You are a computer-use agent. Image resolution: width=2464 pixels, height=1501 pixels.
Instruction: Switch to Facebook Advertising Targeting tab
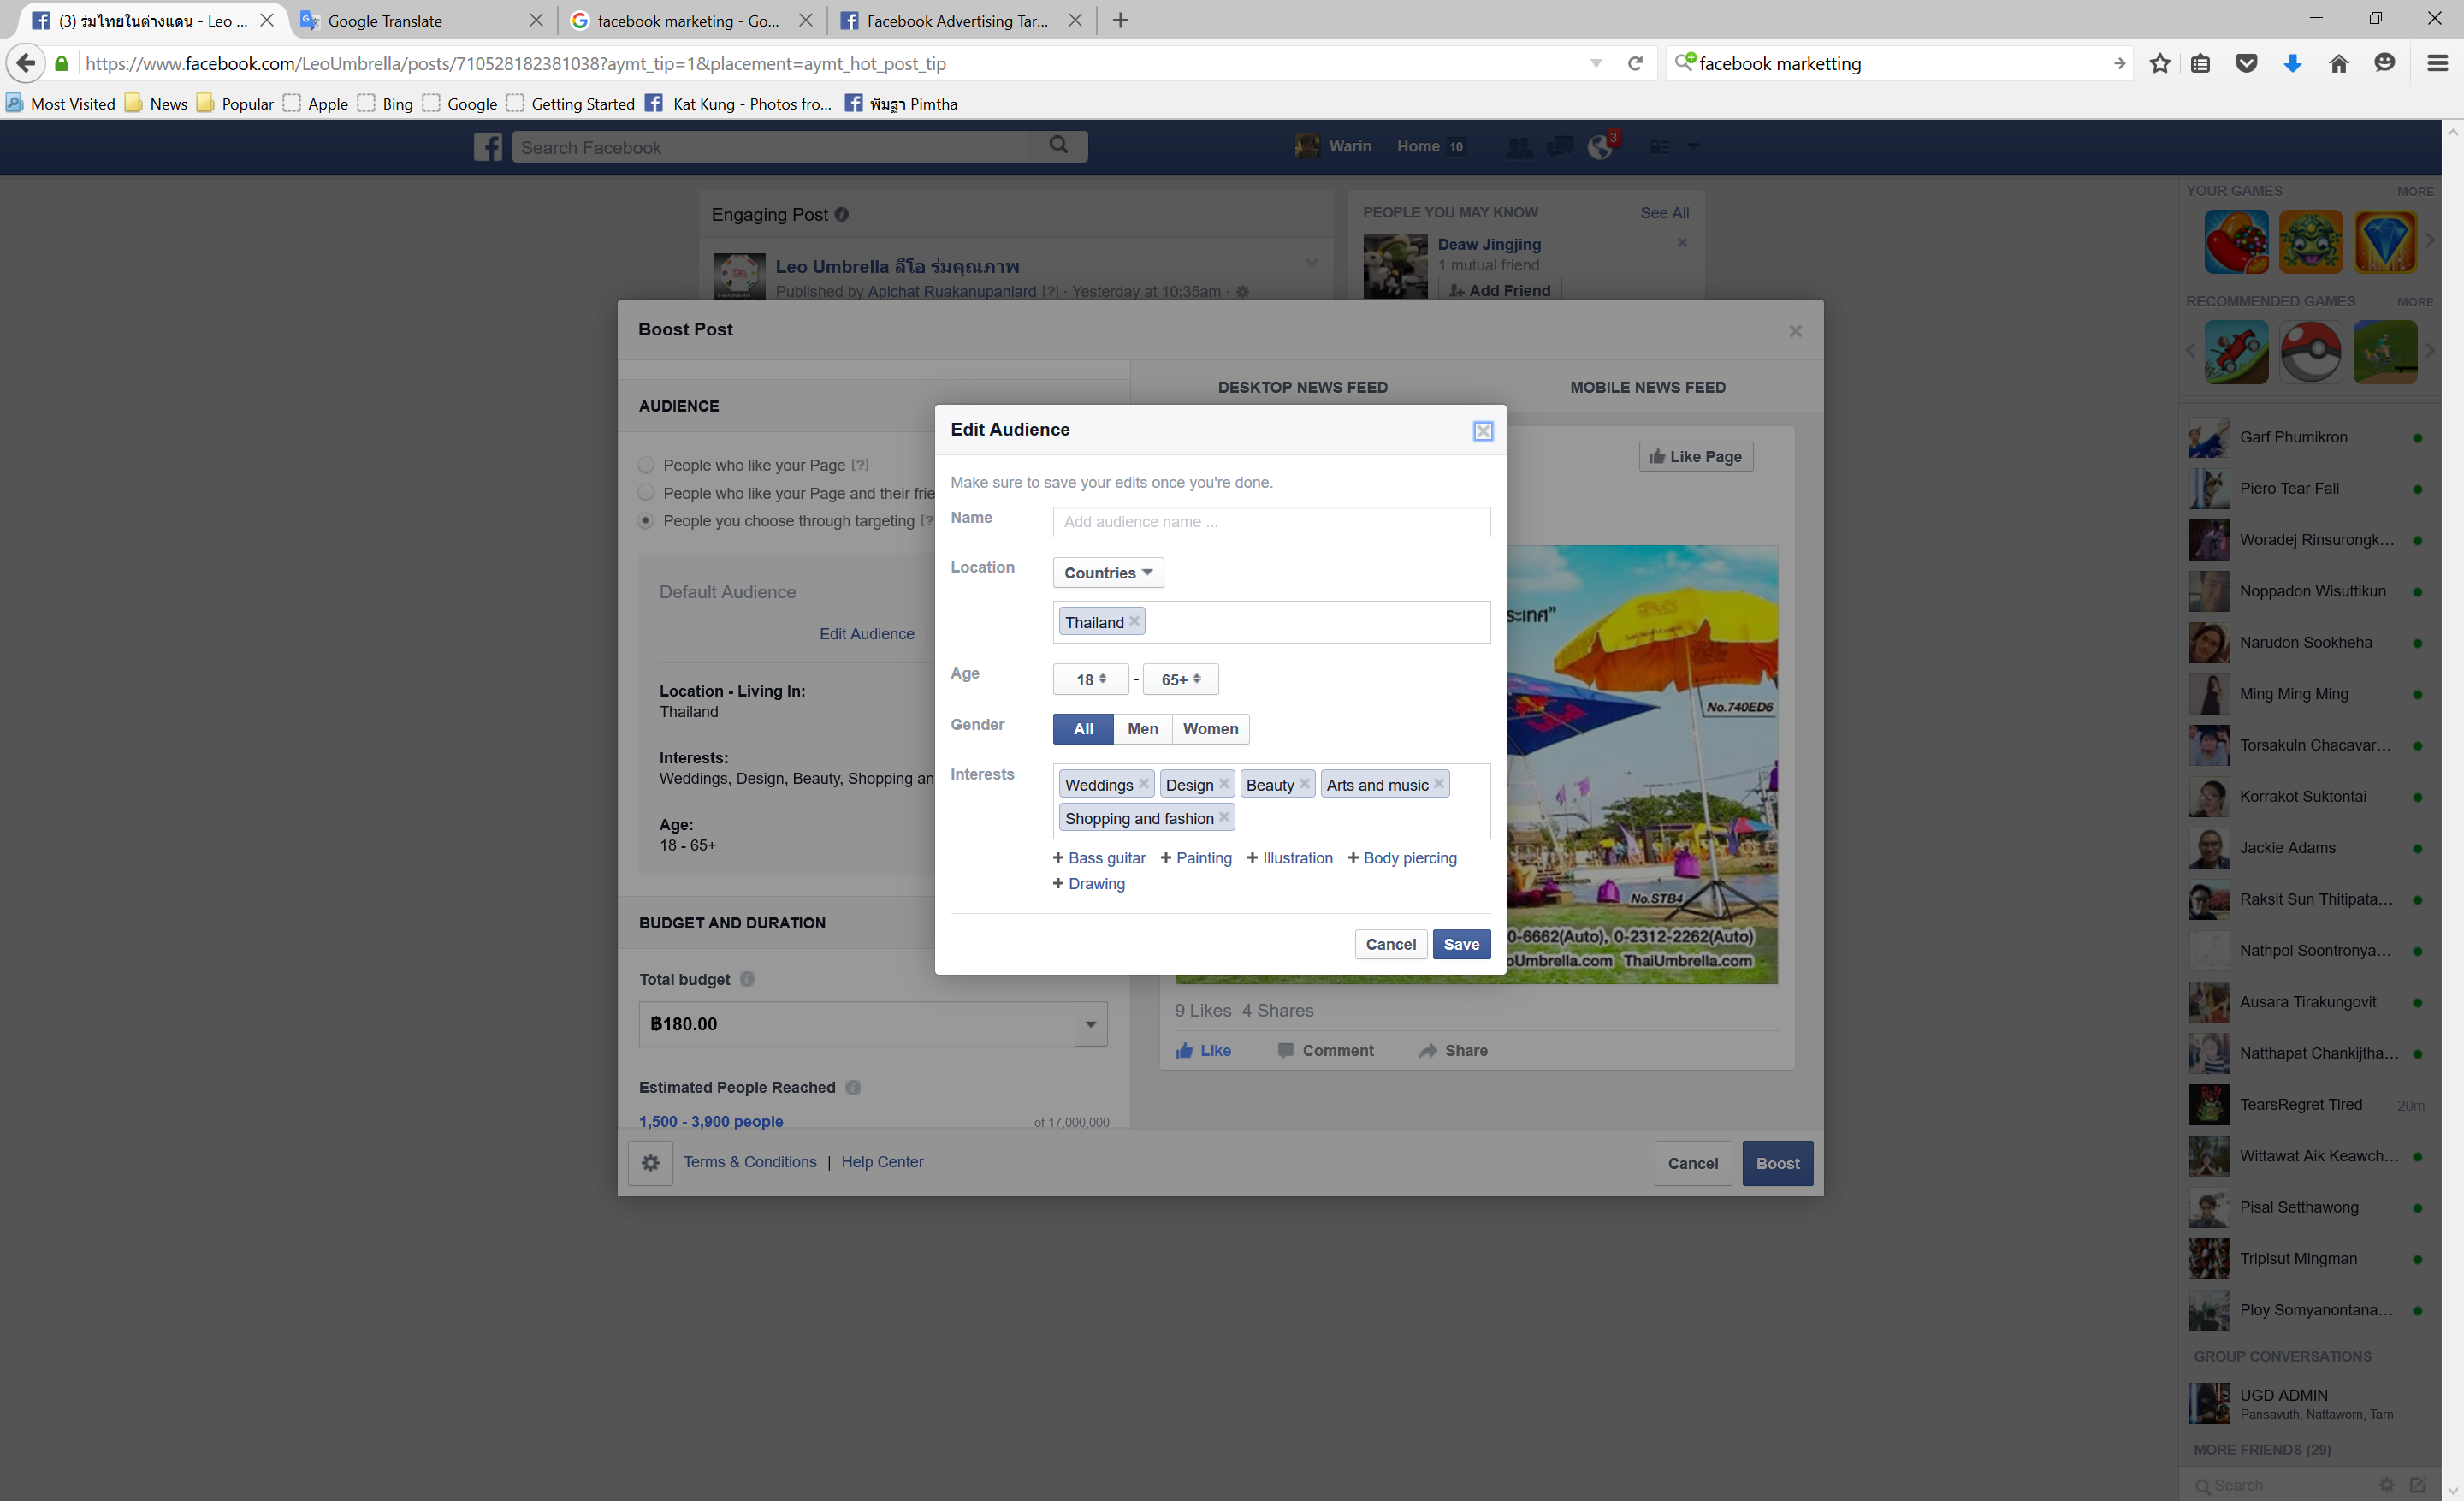(x=962, y=20)
